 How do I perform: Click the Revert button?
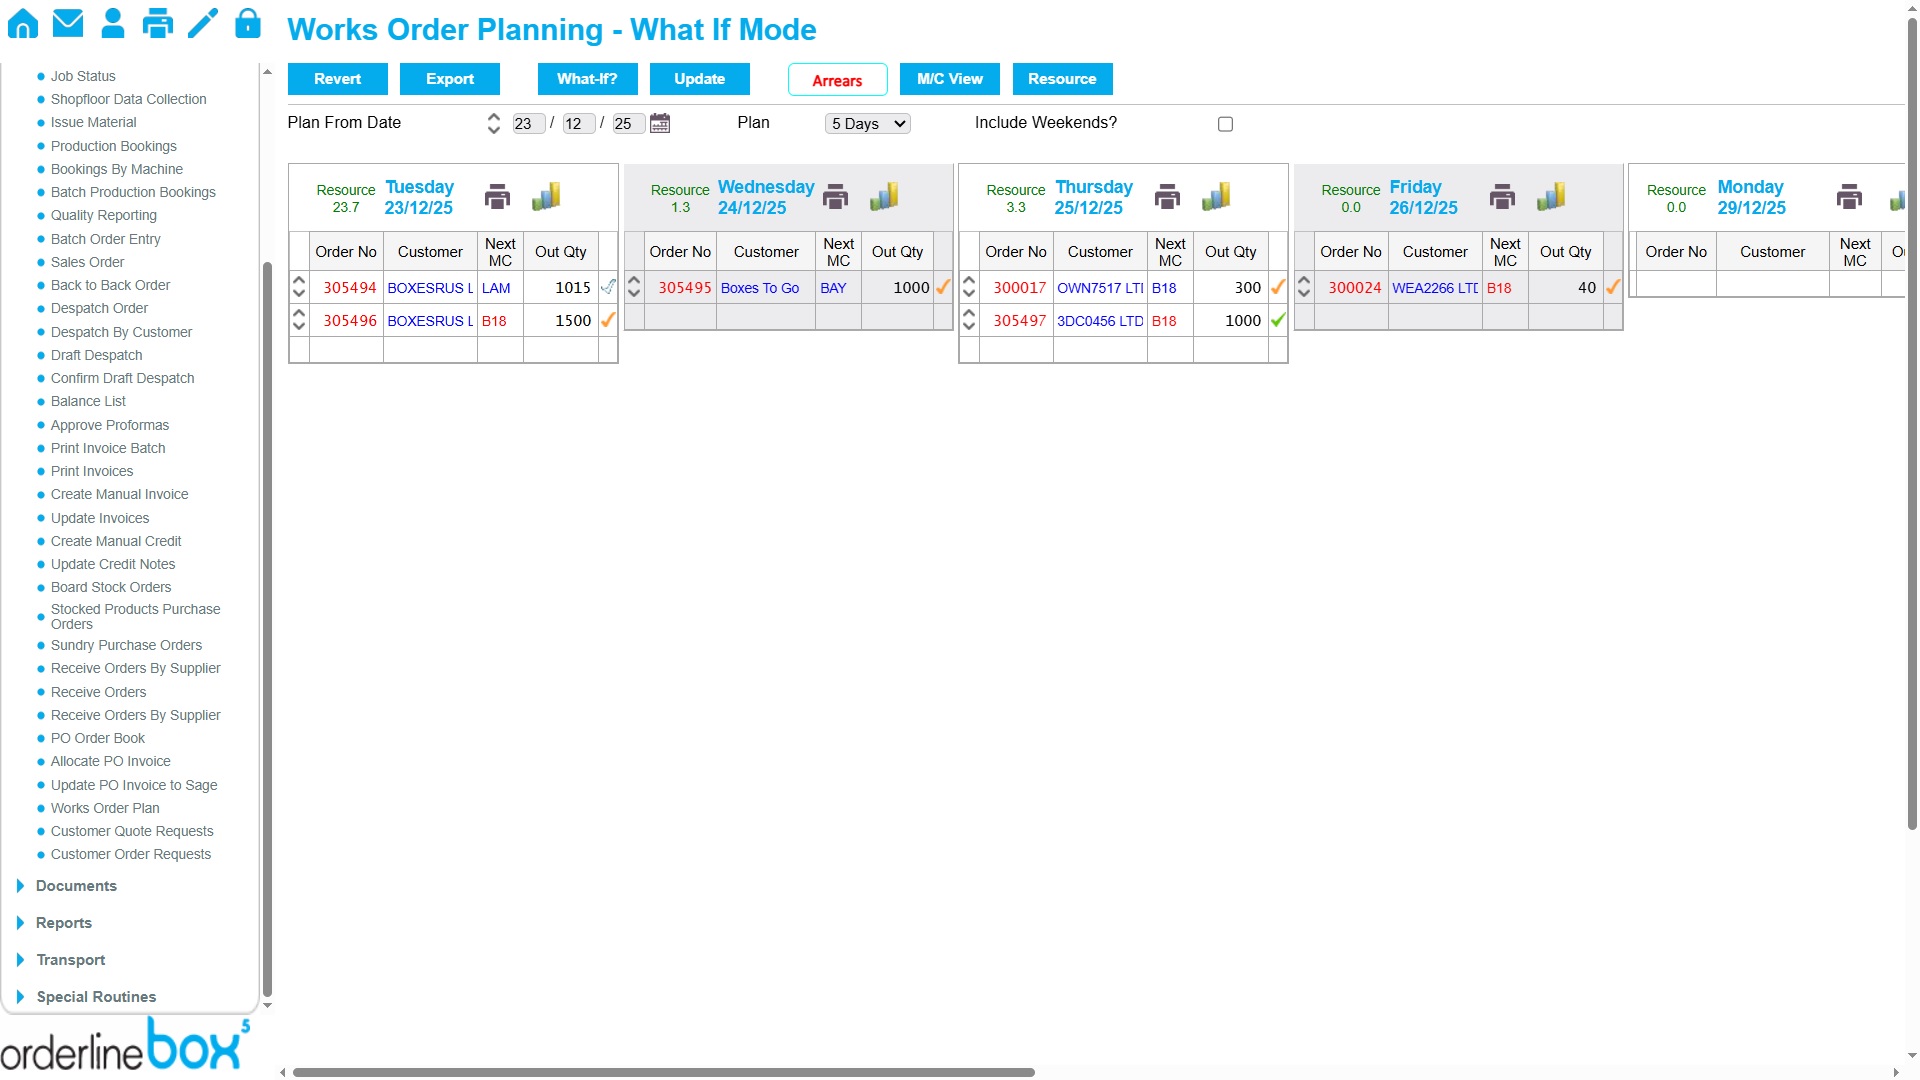tap(337, 79)
